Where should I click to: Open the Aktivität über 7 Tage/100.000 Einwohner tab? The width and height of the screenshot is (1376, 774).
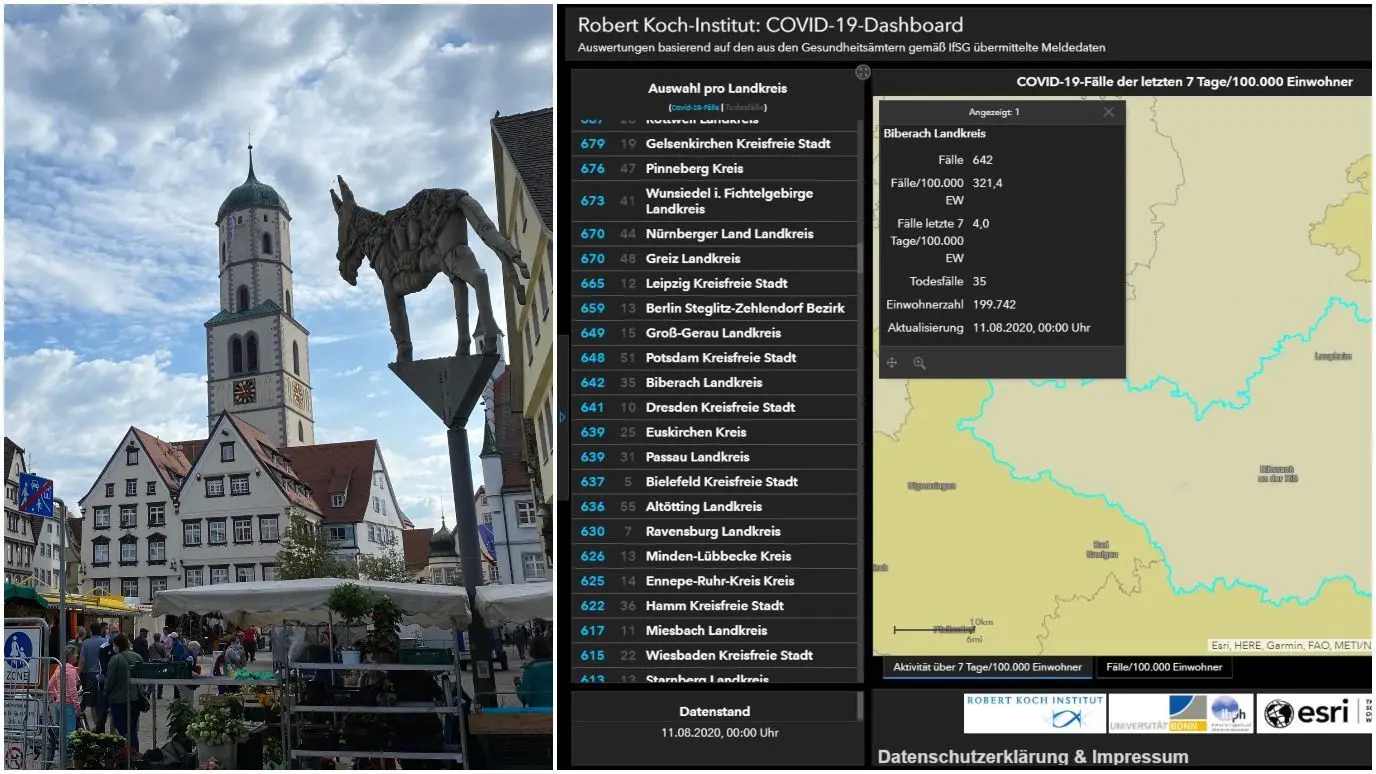tap(987, 667)
